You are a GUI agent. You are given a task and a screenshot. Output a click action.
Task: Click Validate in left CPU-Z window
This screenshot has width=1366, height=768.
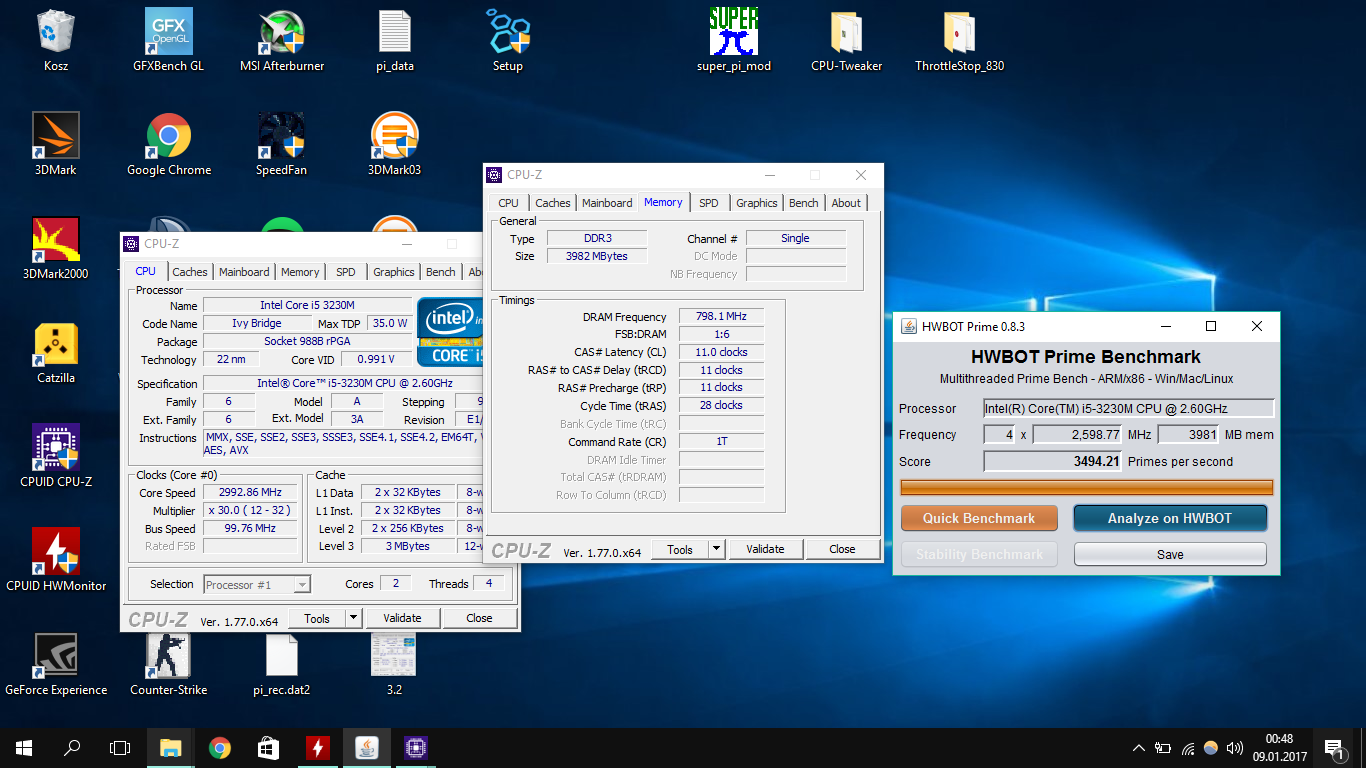(x=402, y=618)
